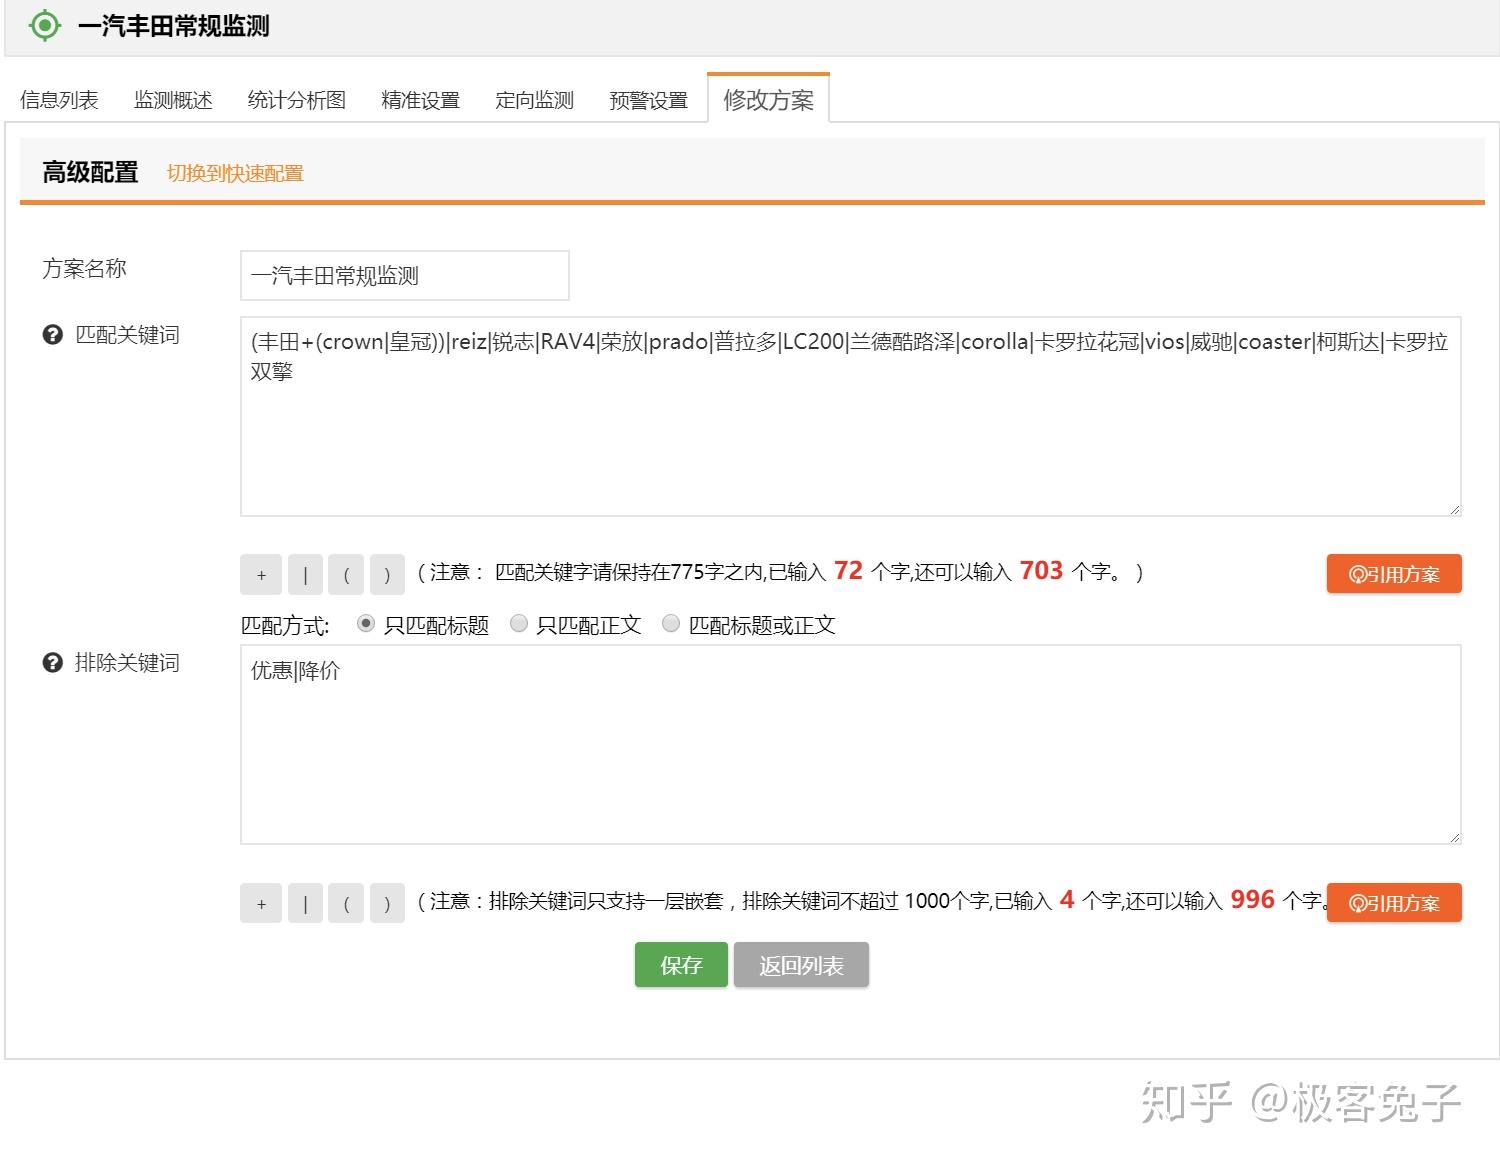Select 只匹配正文 radio option

pyautogui.click(x=519, y=624)
